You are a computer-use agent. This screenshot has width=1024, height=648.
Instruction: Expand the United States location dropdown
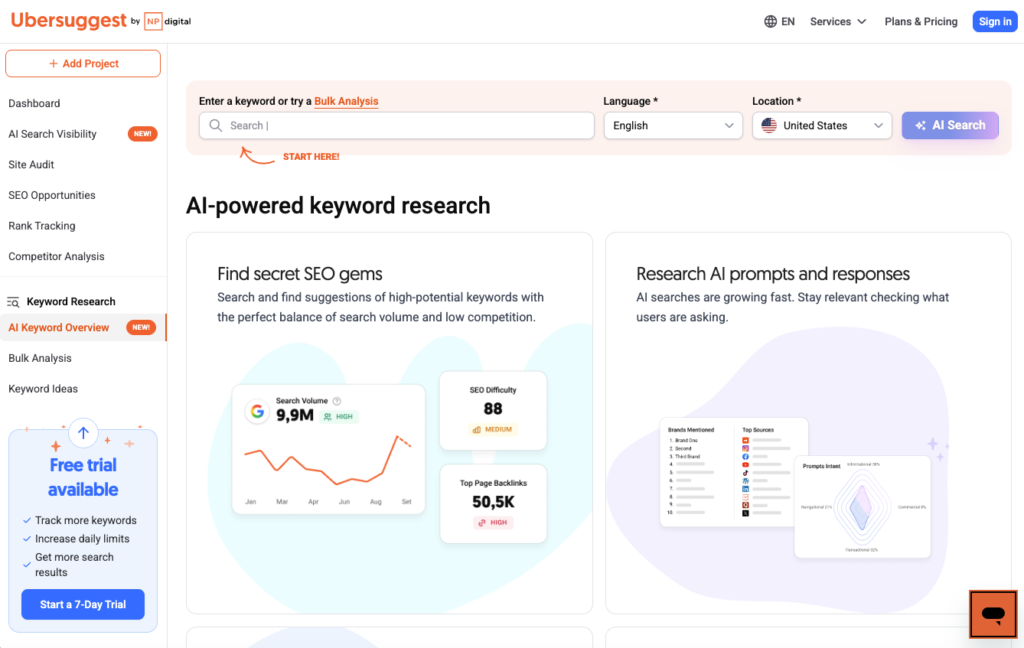(821, 125)
